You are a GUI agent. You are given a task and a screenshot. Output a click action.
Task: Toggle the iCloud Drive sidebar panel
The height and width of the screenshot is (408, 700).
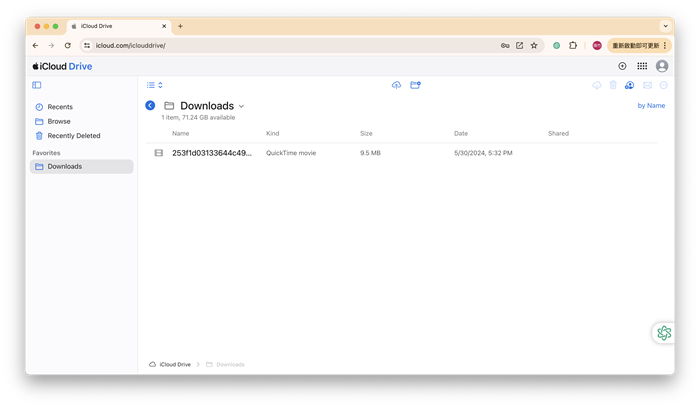click(x=37, y=85)
